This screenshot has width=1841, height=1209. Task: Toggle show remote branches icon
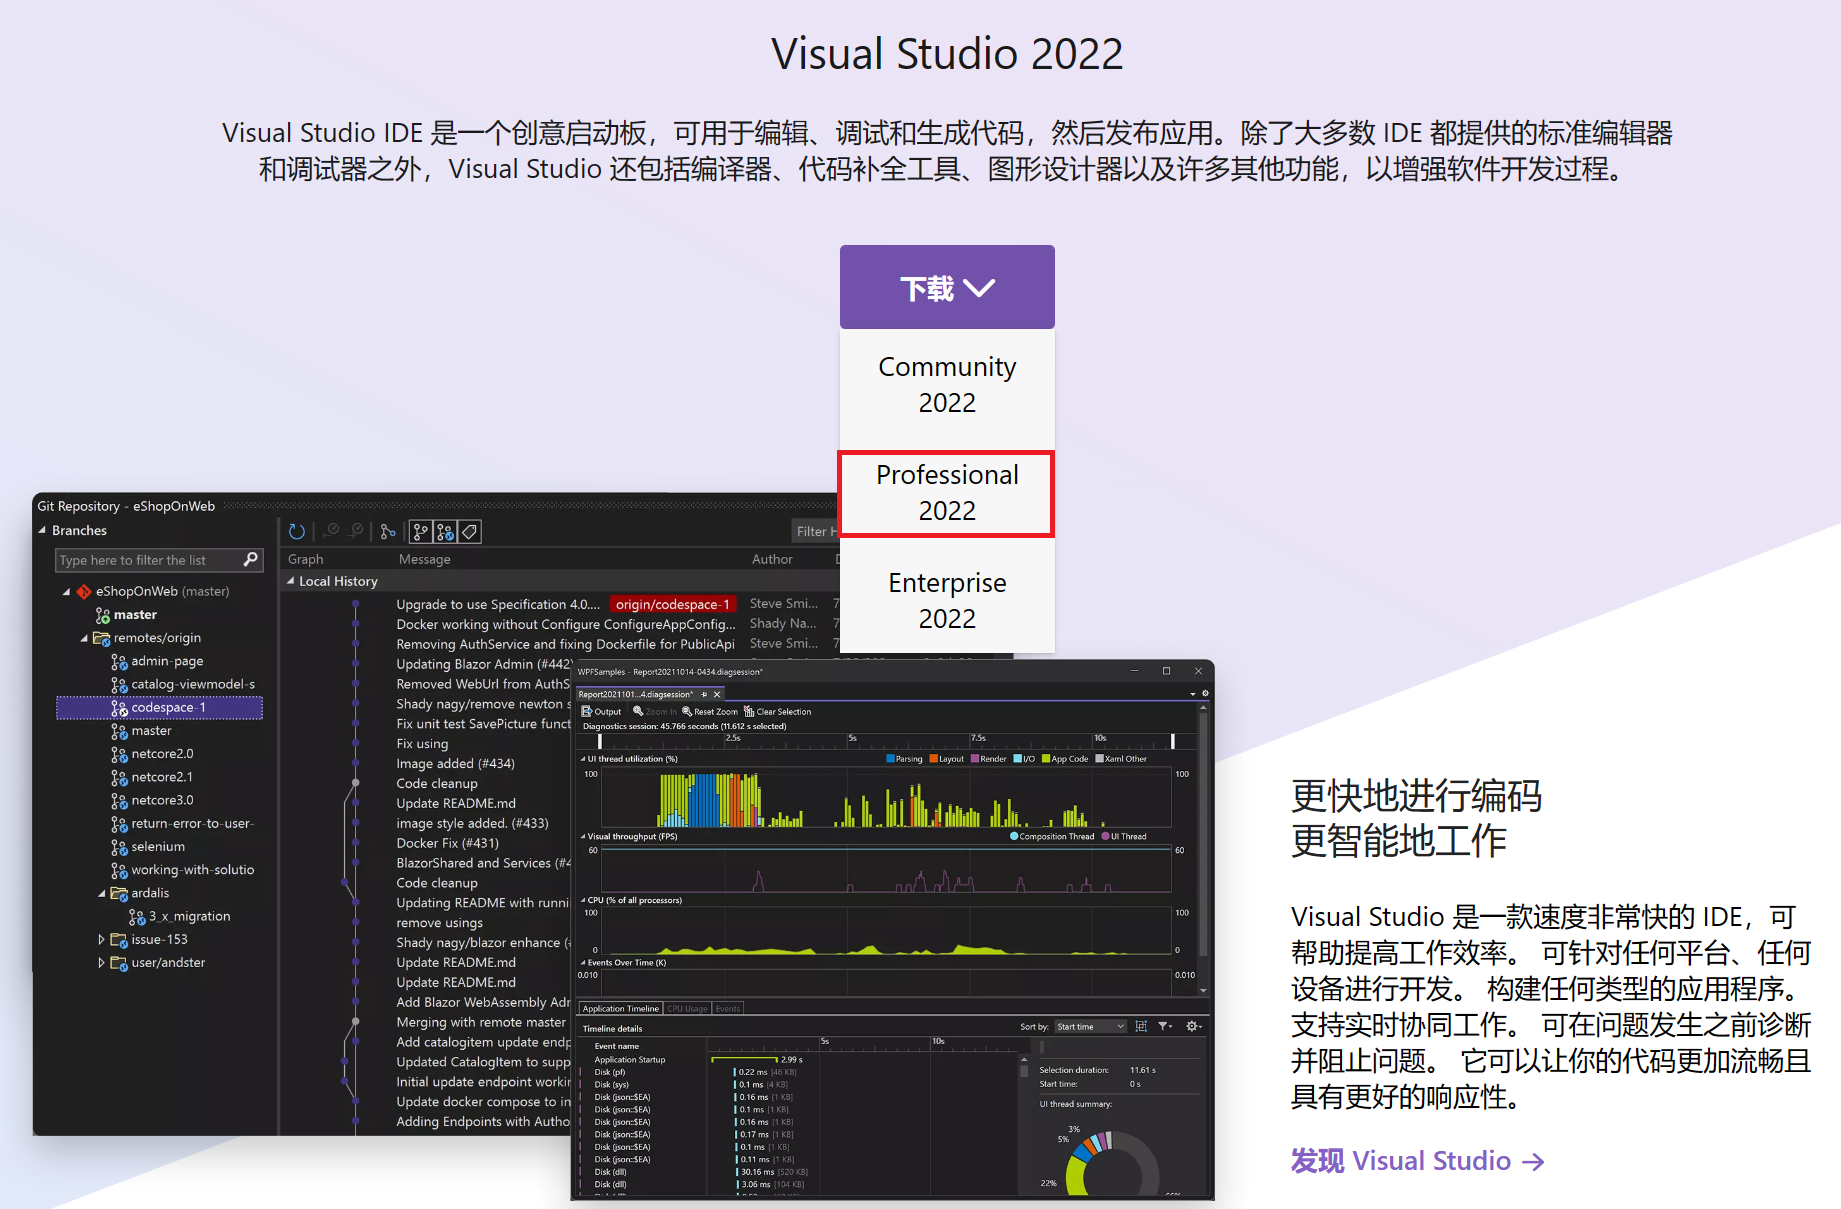[x=445, y=531]
